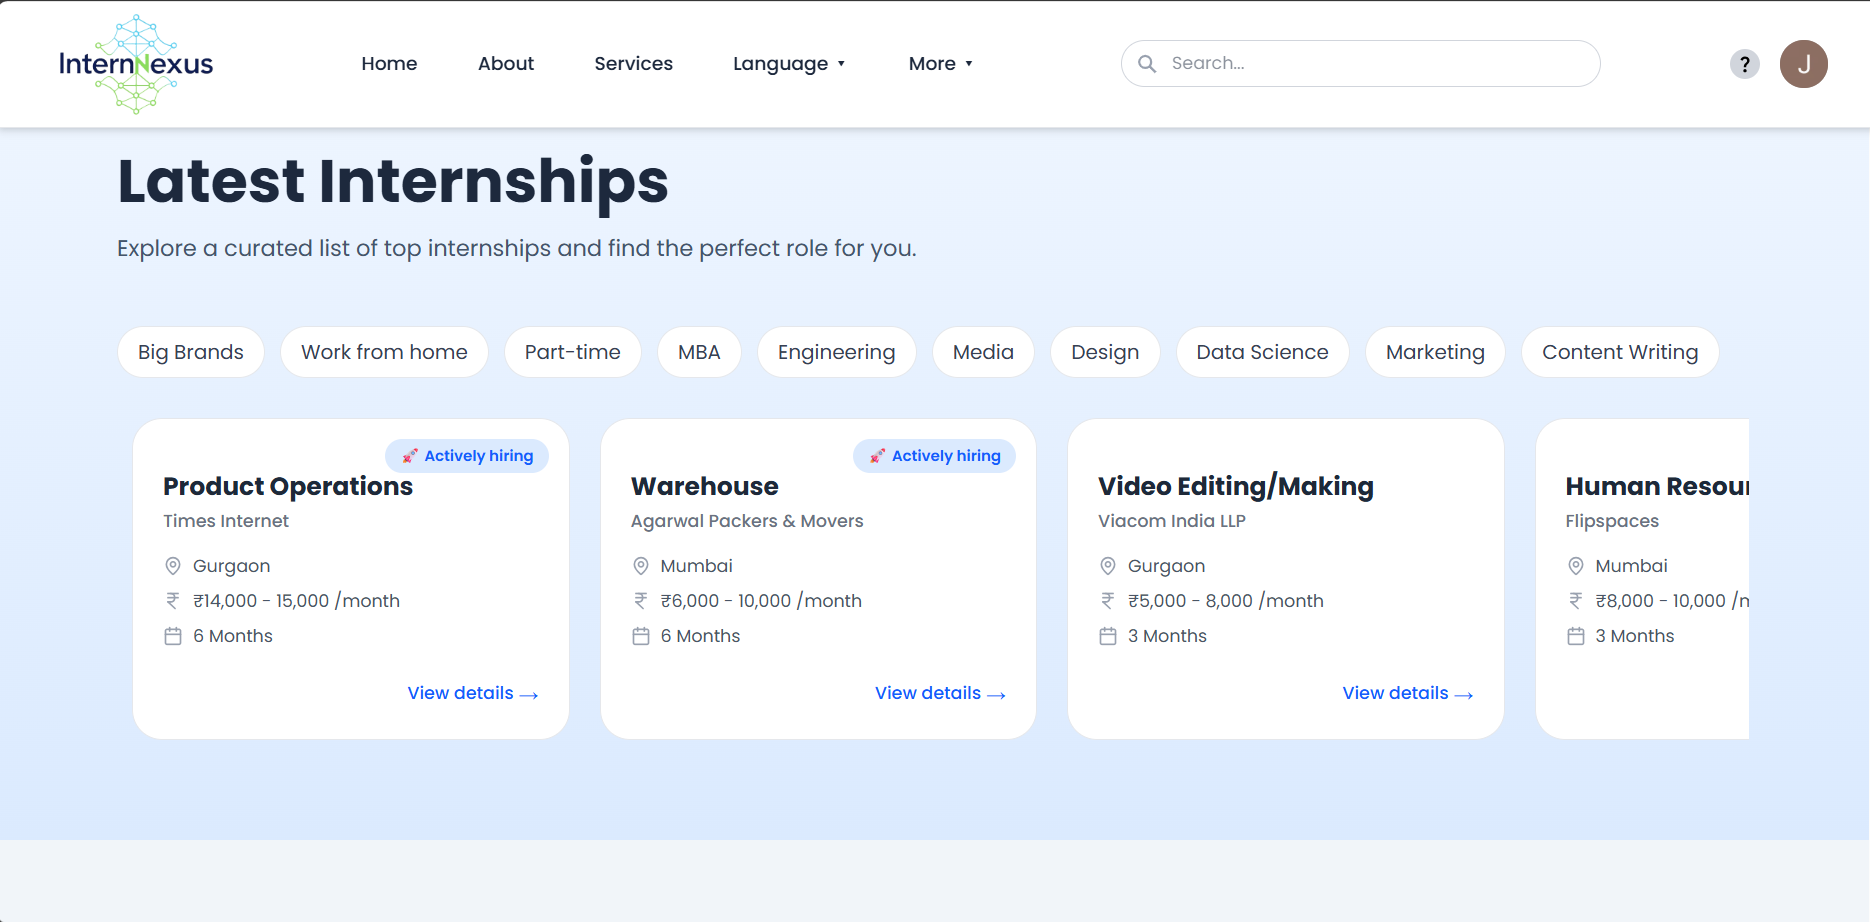This screenshot has height=922, width=1870.
Task: Click rupee icon on Warehouse card
Action: tap(641, 601)
